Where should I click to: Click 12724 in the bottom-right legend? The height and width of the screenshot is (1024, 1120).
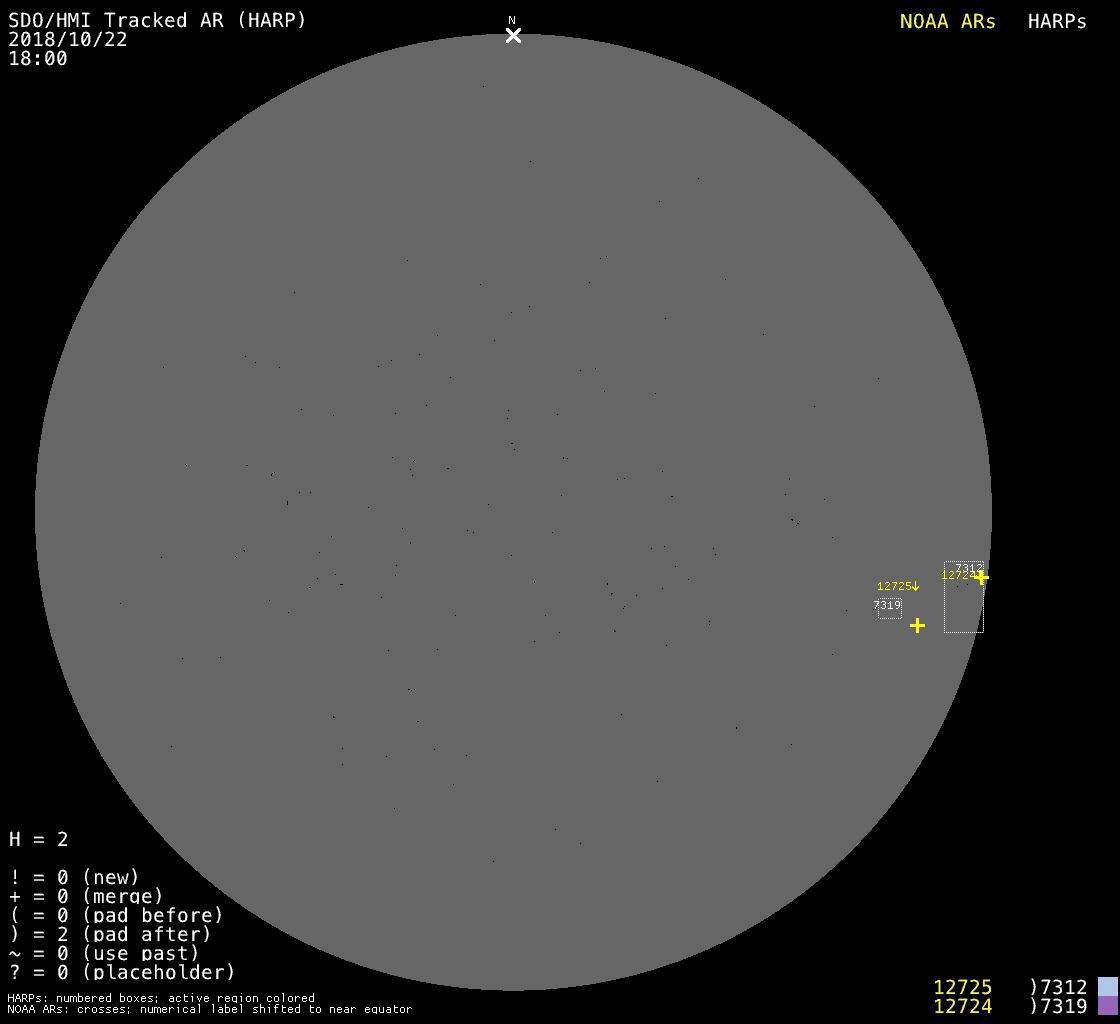tap(962, 1006)
